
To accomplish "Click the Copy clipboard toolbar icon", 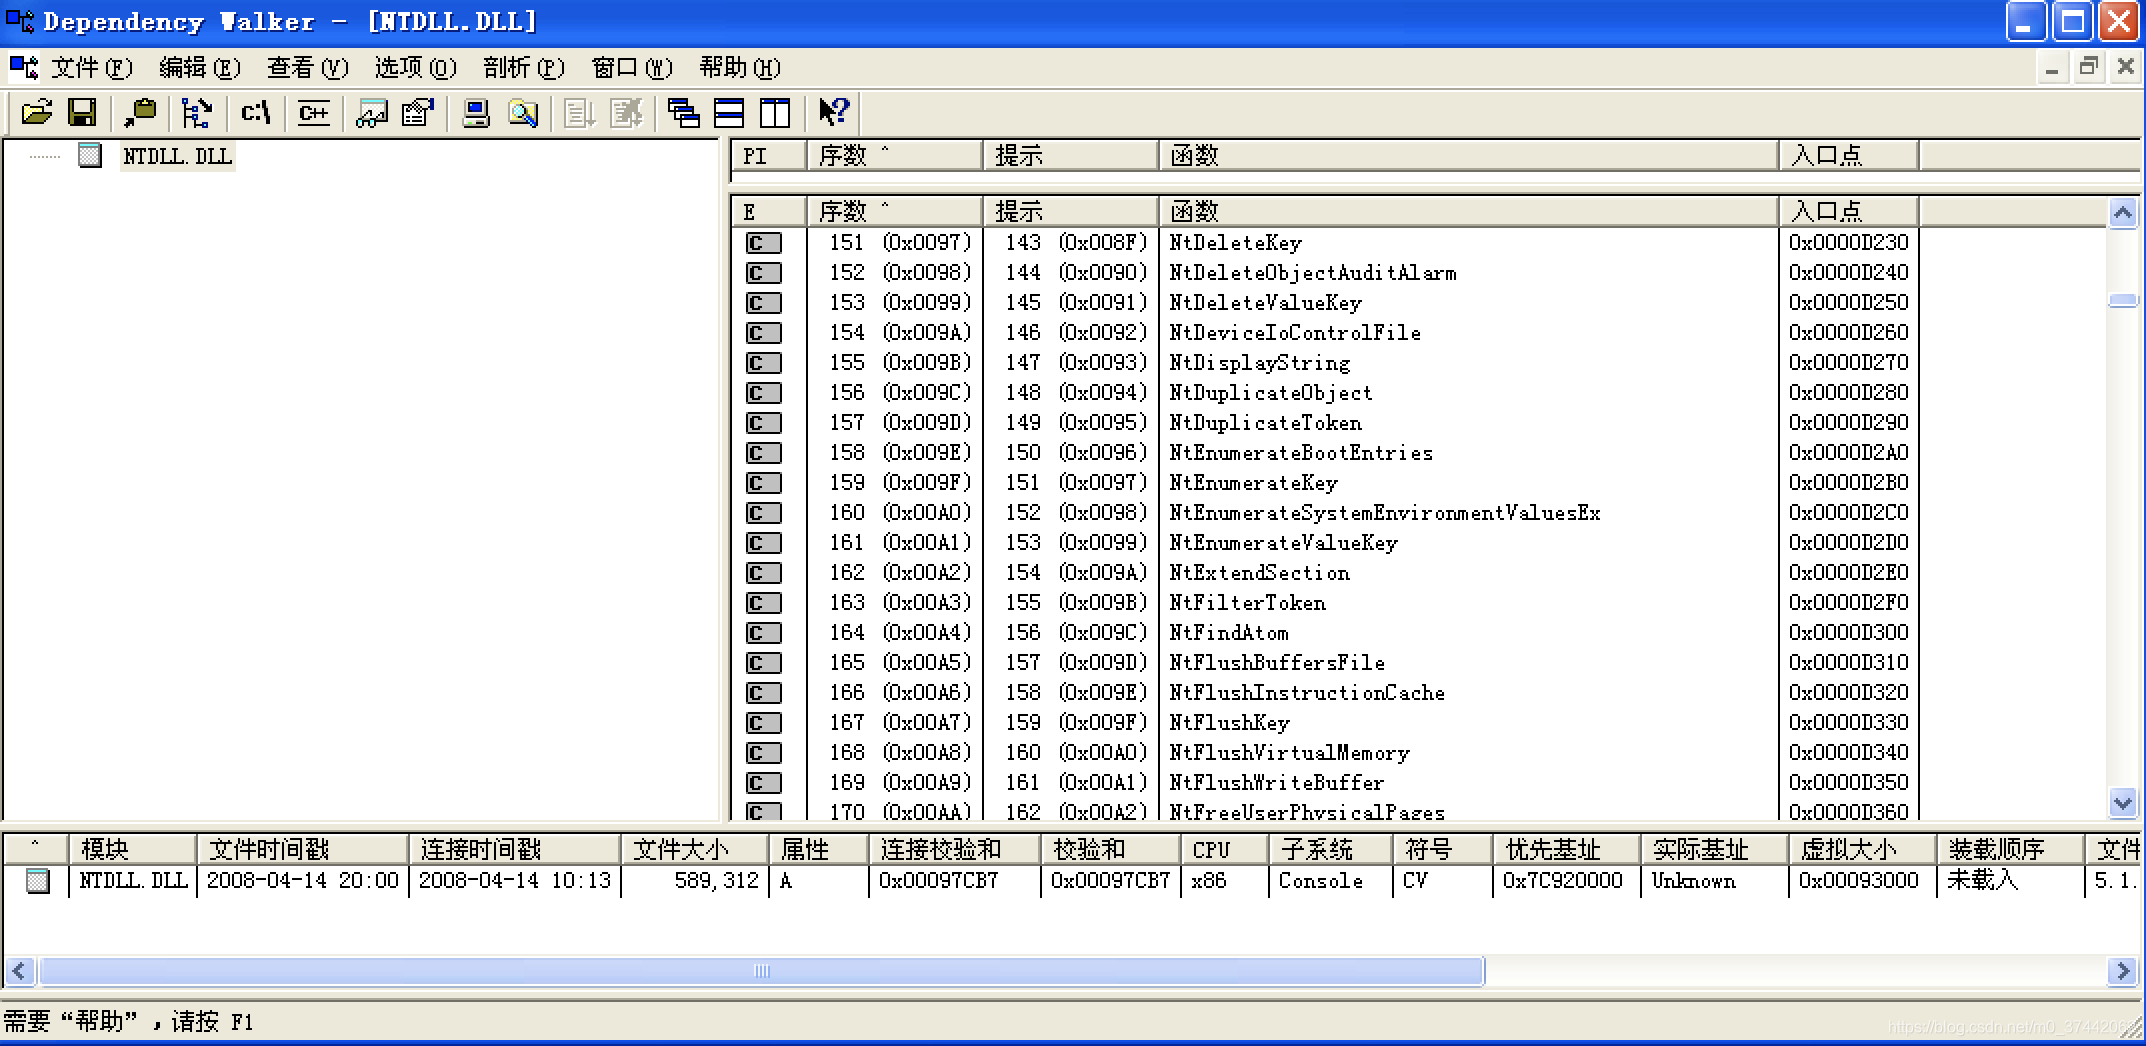I will click(141, 112).
